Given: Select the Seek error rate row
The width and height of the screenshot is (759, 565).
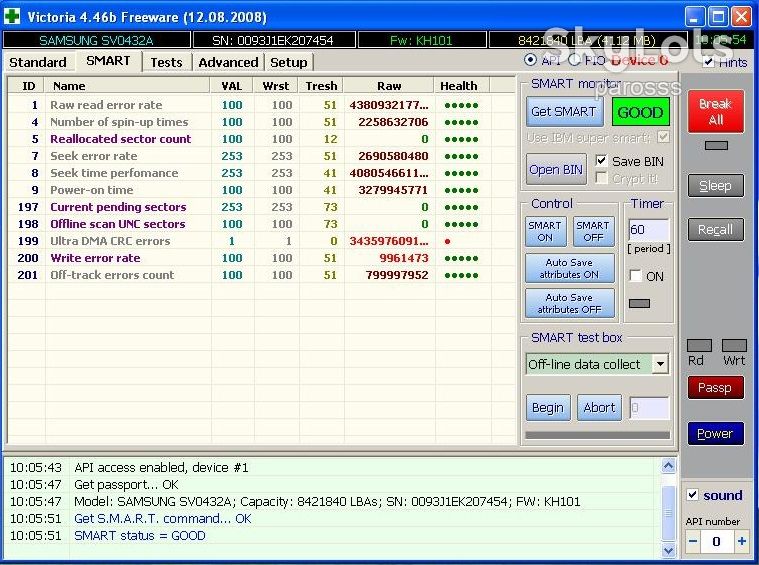Looking at the screenshot, I should [x=261, y=156].
